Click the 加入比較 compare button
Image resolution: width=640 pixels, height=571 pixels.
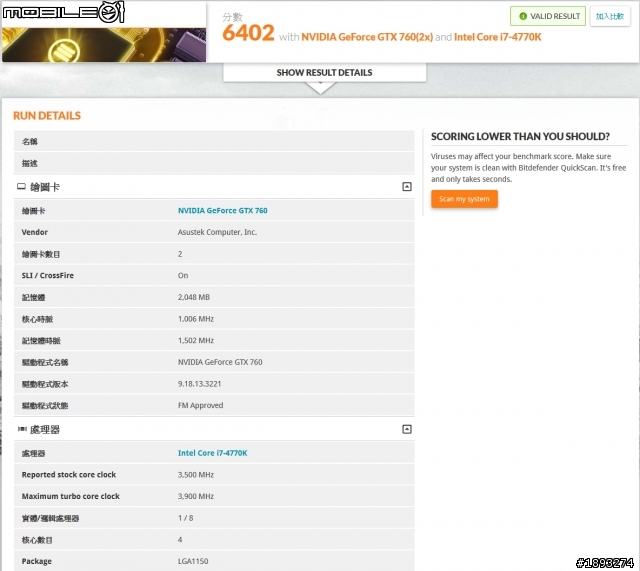click(609, 16)
